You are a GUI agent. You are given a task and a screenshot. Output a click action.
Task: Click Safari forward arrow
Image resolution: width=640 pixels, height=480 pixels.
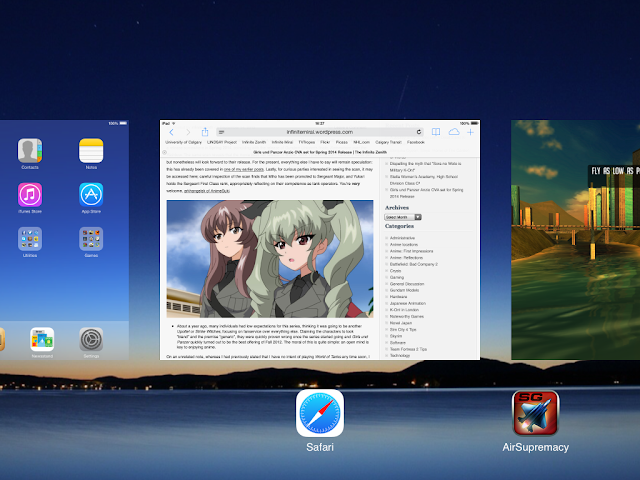[188, 132]
